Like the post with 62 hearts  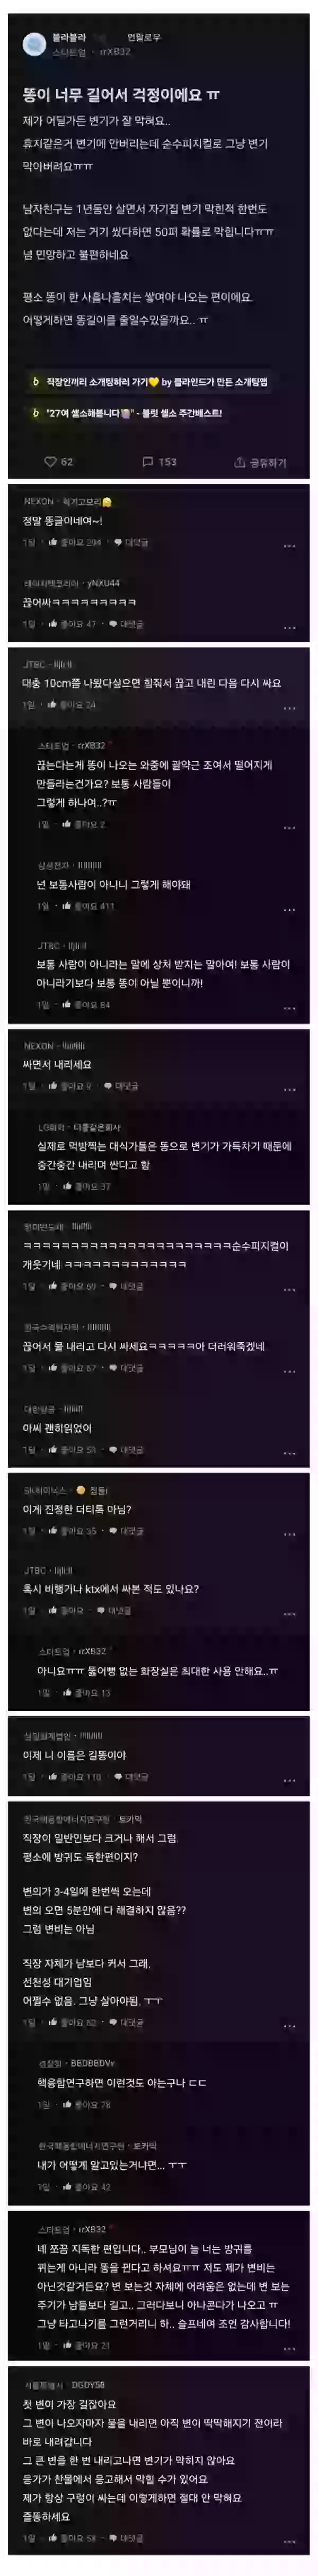pyautogui.click(x=59, y=462)
